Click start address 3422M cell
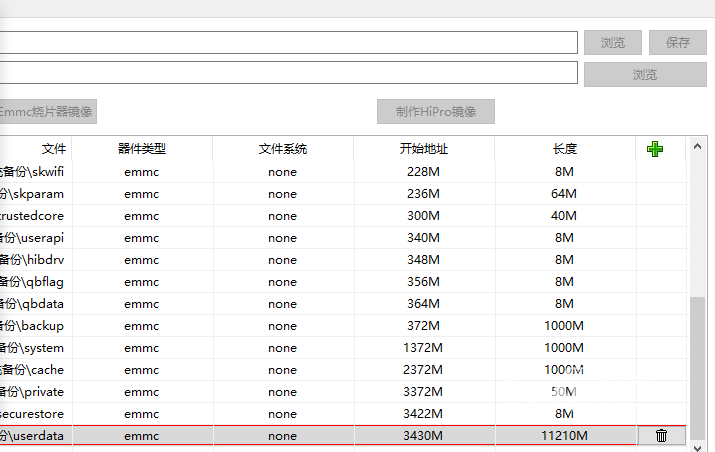Screen dimensions: 715x452 [x=424, y=414]
